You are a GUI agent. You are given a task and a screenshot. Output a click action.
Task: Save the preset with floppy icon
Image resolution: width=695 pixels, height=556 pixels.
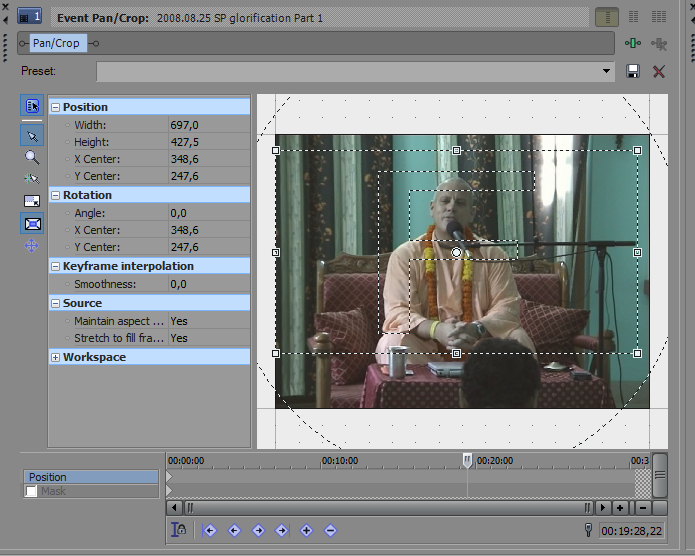click(x=633, y=71)
